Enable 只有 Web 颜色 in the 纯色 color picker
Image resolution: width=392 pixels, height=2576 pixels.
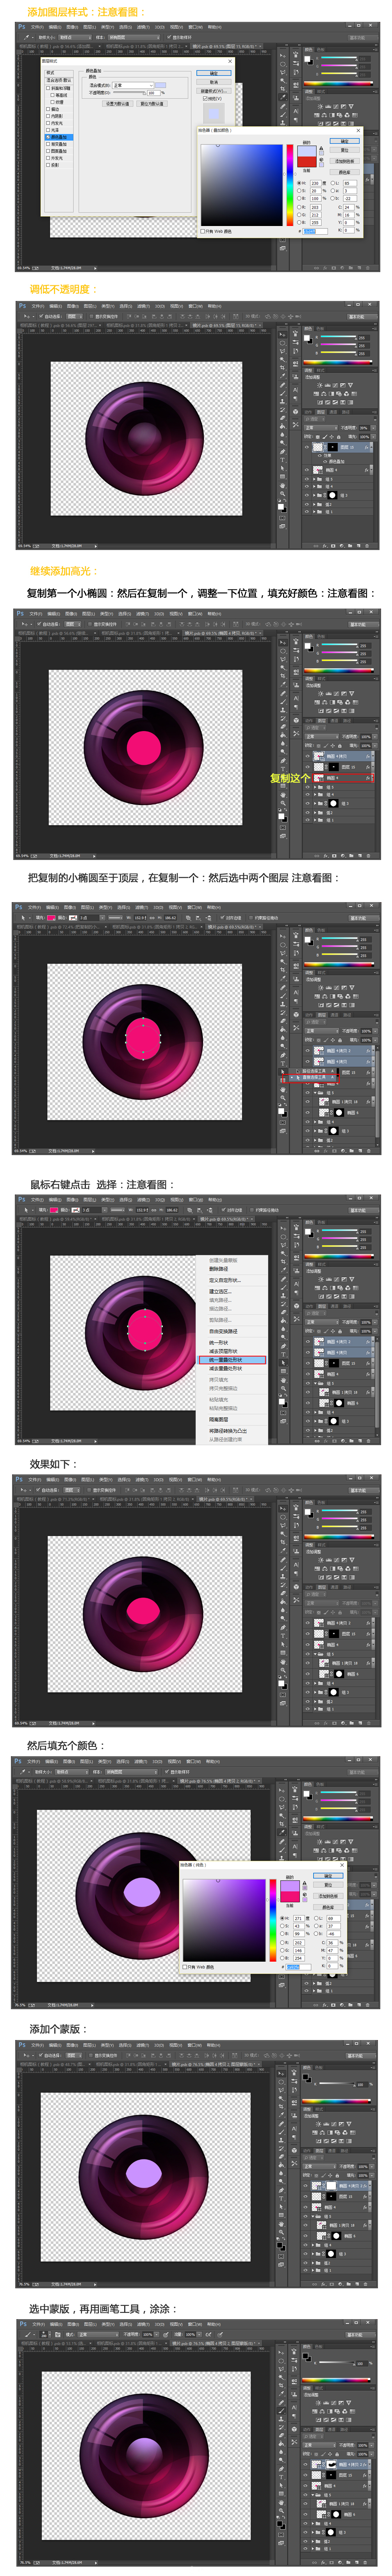pyautogui.click(x=185, y=1967)
